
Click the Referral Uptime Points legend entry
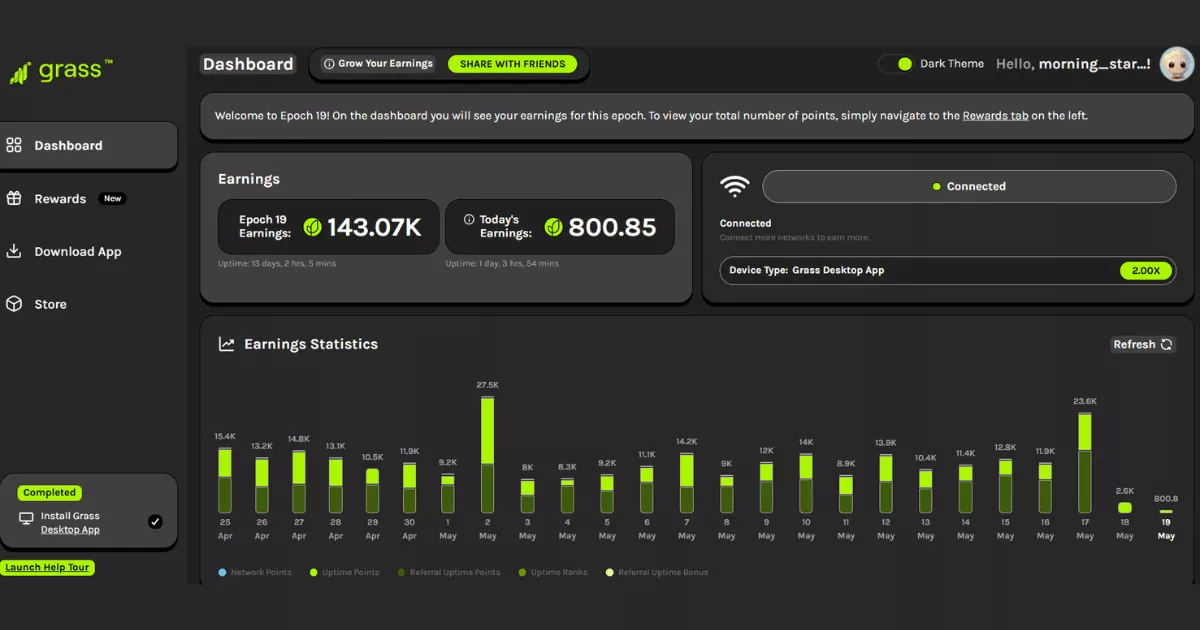(x=448, y=573)
